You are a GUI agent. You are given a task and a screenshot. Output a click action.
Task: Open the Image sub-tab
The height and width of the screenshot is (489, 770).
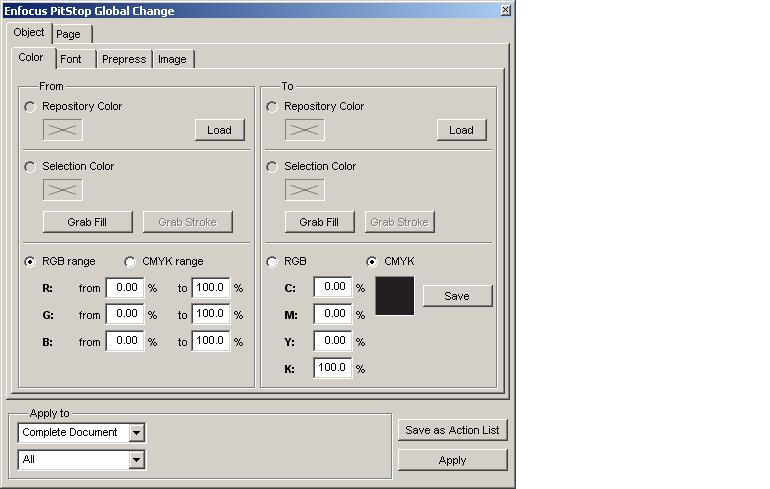(173, 59)
